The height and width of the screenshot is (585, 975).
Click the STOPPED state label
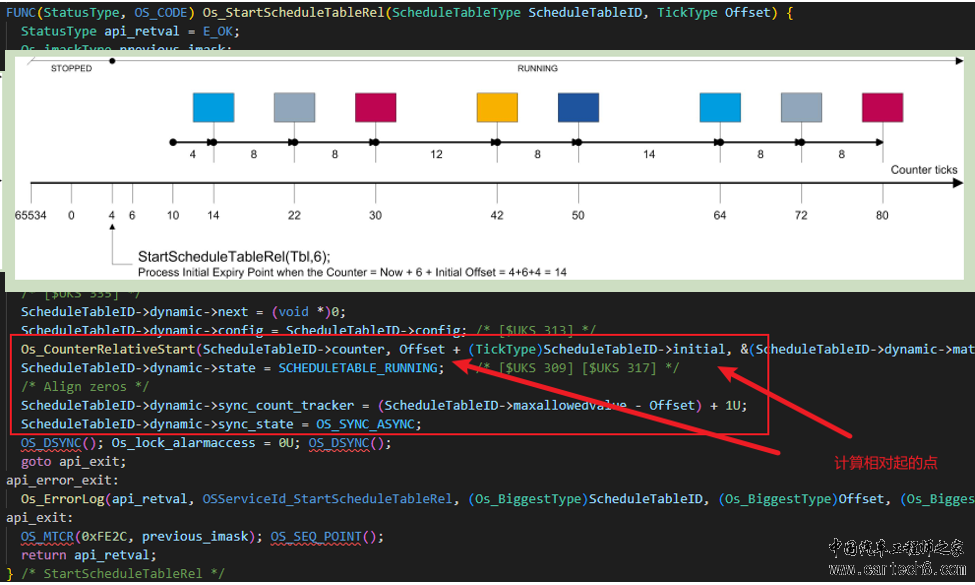coord(72,68)
